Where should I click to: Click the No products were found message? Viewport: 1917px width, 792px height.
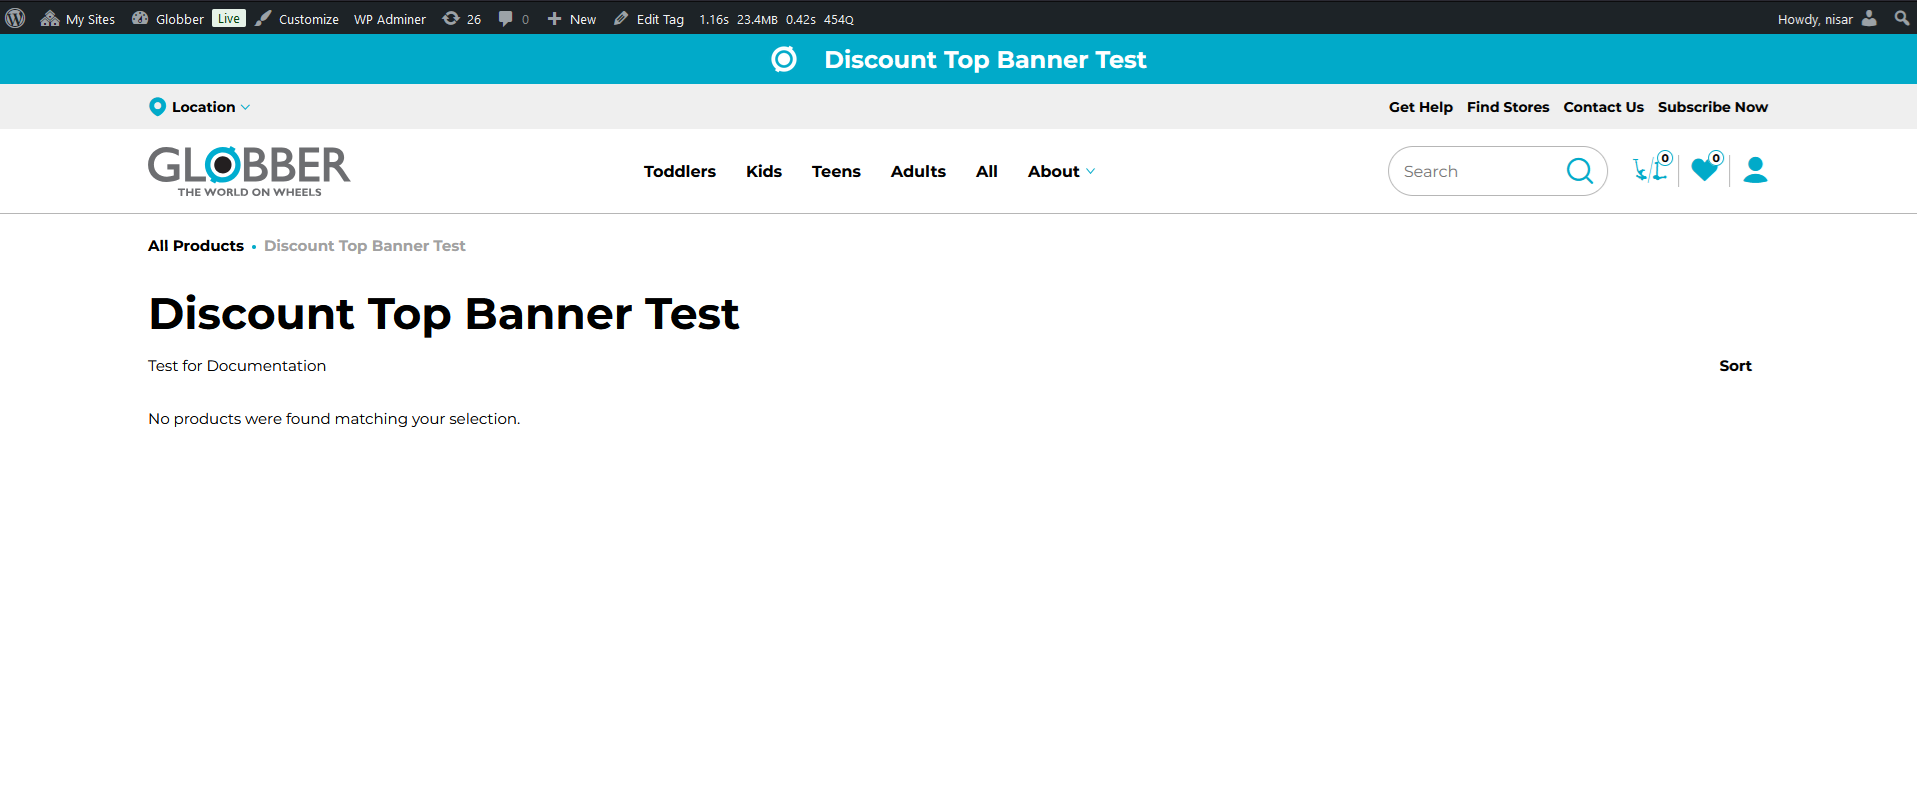[334, 419]
